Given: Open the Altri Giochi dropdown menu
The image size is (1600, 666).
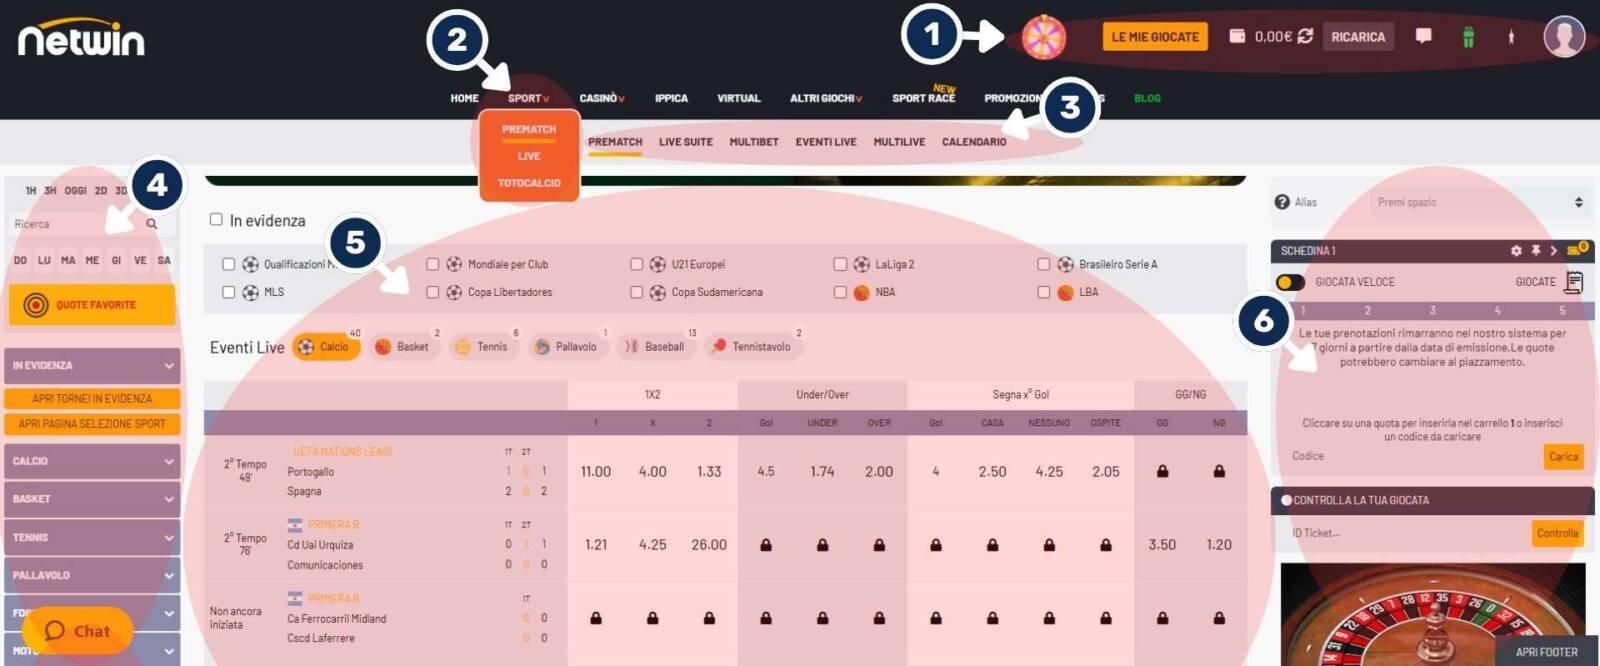Looking at the screenshot, I should [x=826, y=98].
